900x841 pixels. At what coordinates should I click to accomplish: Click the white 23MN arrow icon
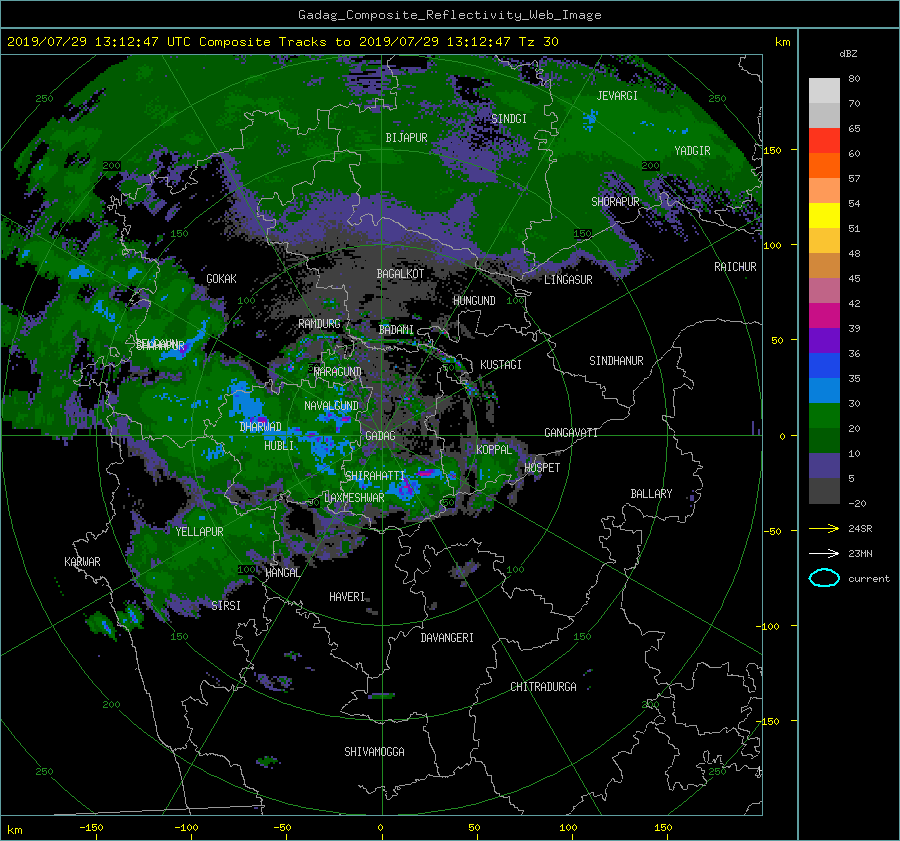(824, 553)
